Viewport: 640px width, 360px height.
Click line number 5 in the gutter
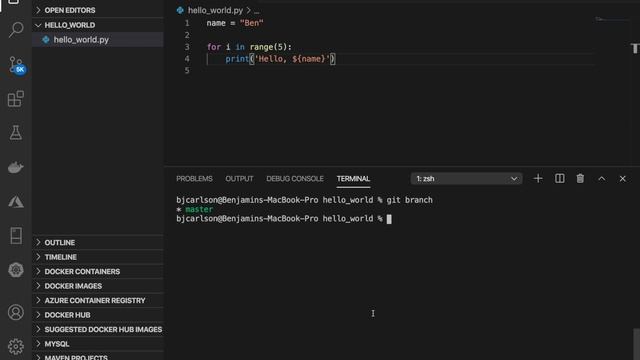[187, 71]
